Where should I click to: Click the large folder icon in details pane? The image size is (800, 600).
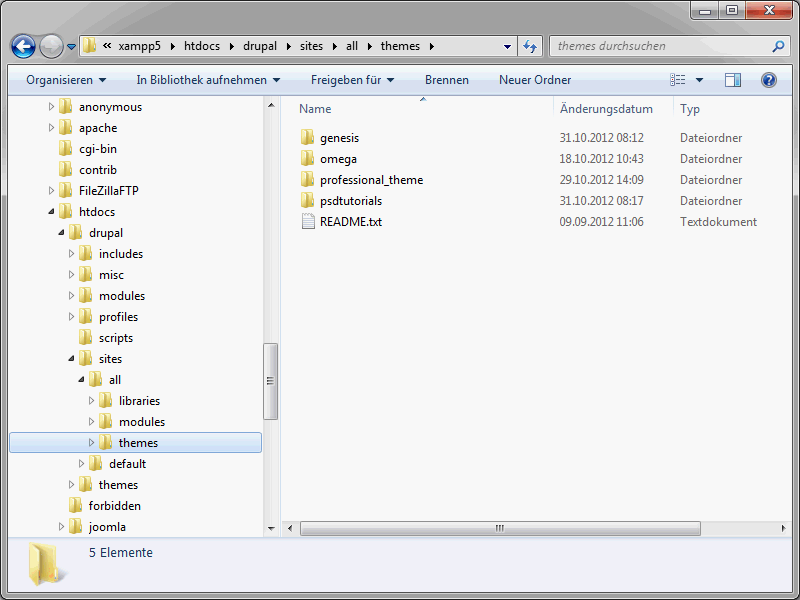tap(47, 563)
